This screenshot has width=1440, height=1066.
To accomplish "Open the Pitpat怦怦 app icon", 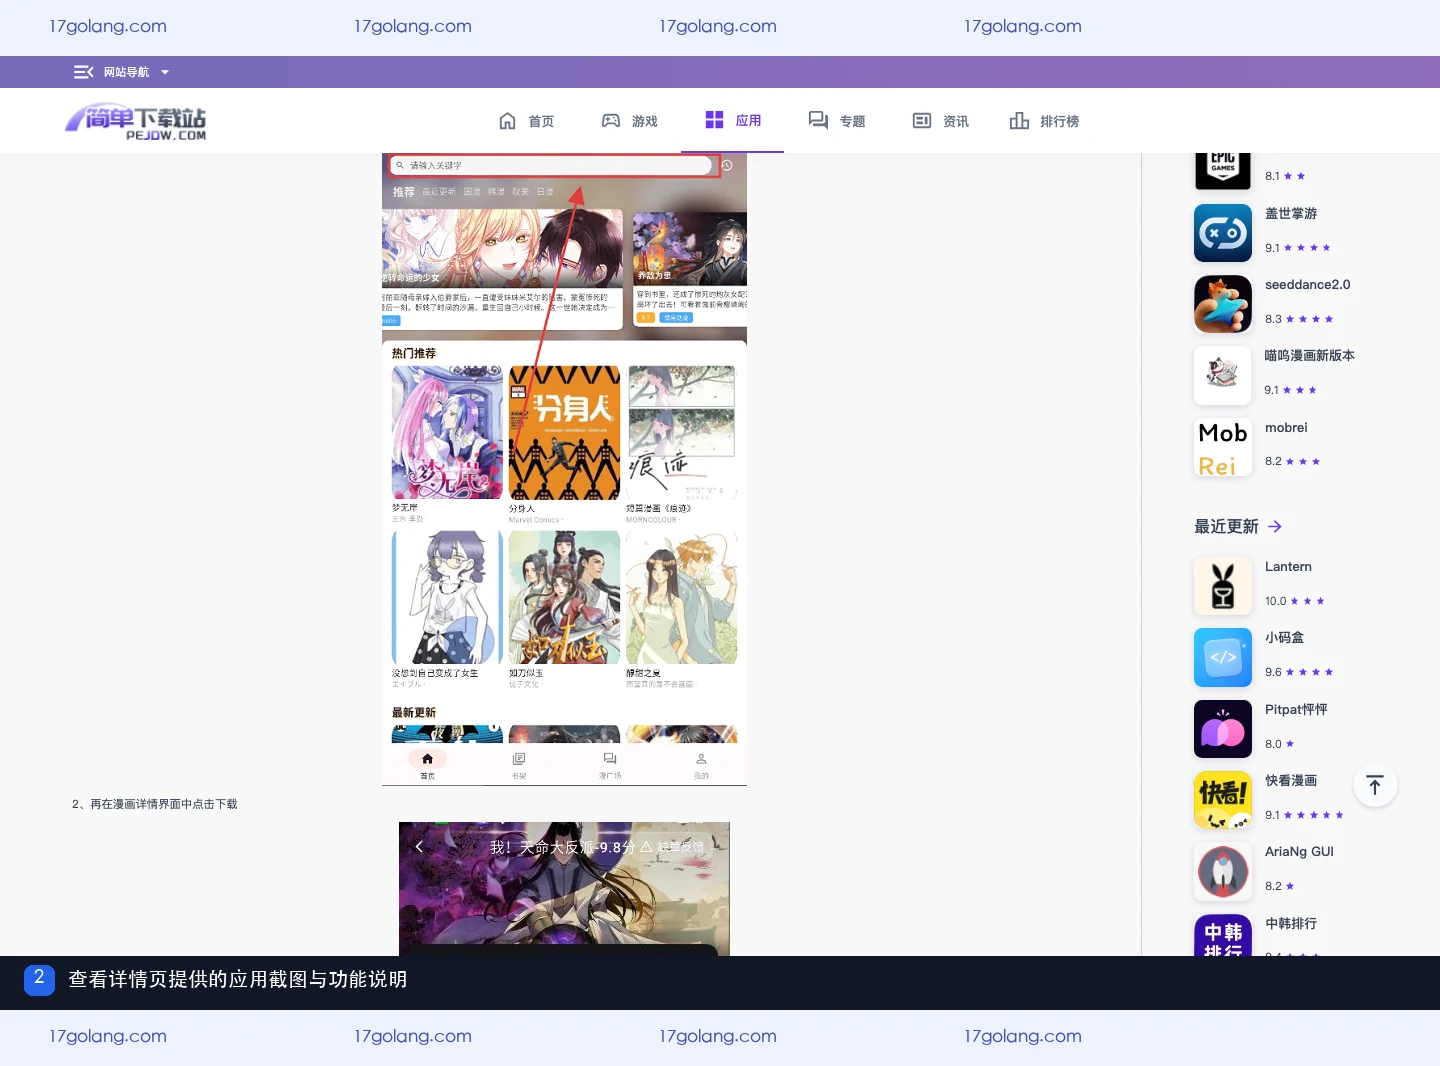I will point(1223,729).
